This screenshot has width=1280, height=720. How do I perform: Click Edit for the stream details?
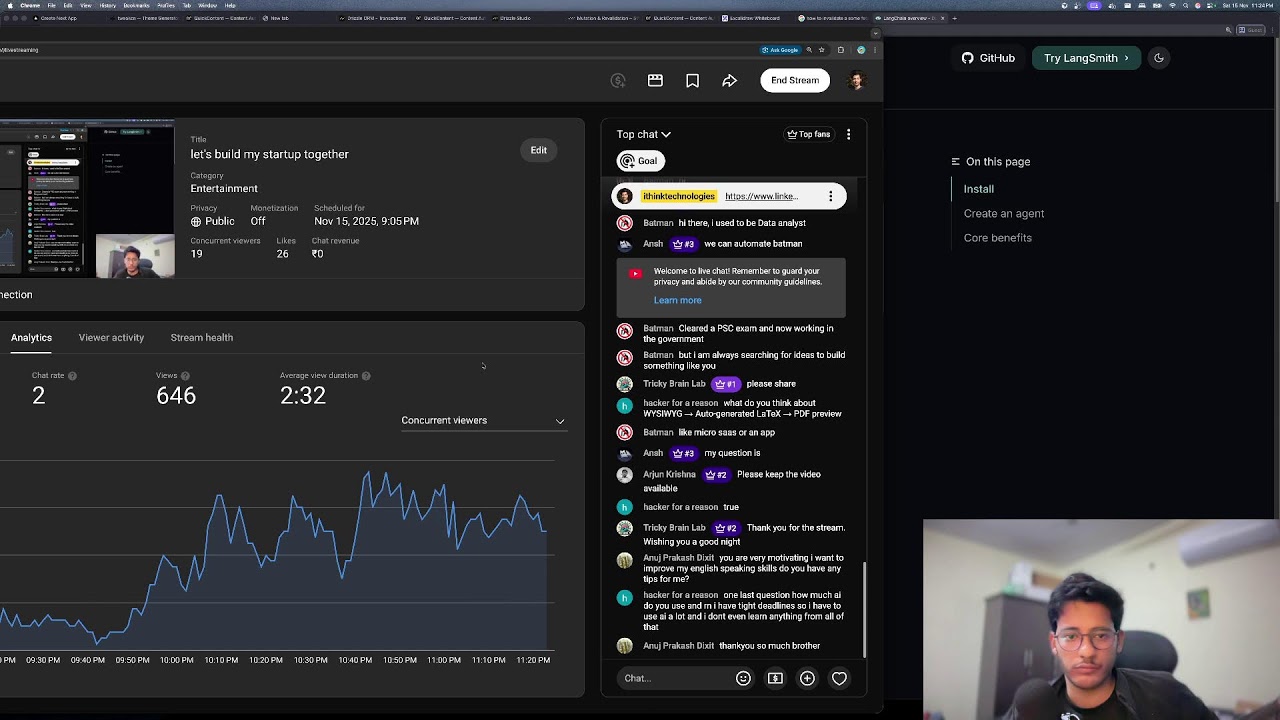539,150
